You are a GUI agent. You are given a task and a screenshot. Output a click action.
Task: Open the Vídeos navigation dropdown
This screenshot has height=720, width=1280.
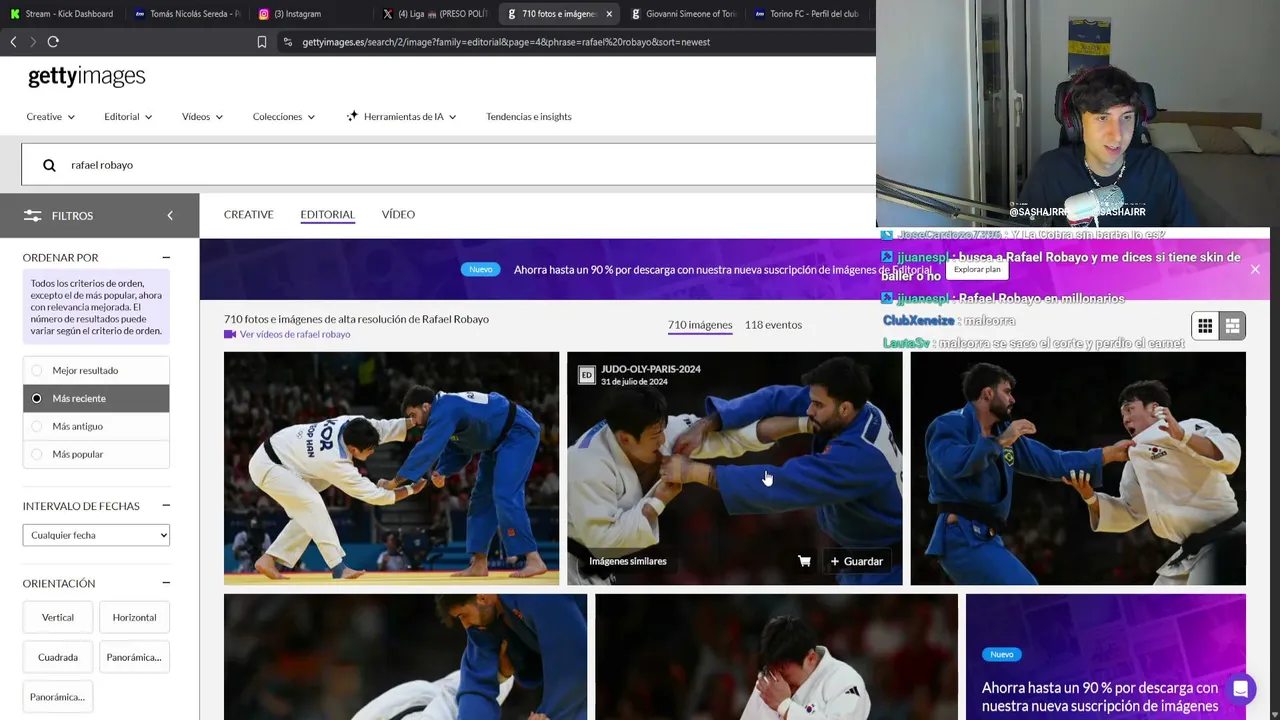203,117
